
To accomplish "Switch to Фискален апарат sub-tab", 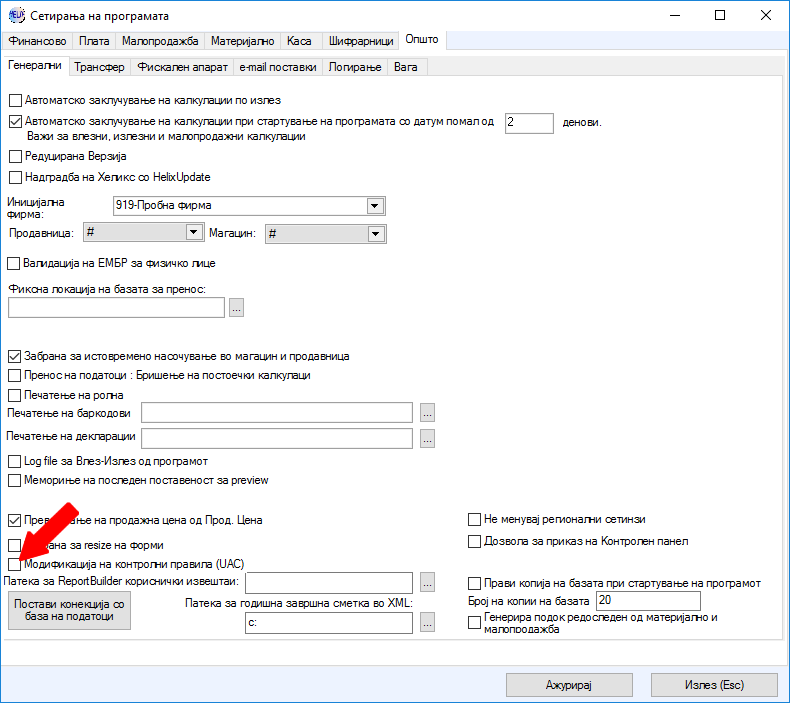I will [x=182, y=67].
